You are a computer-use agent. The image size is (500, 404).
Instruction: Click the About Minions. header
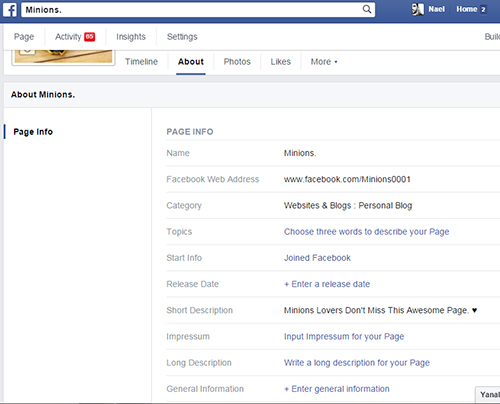click(43, 95)
